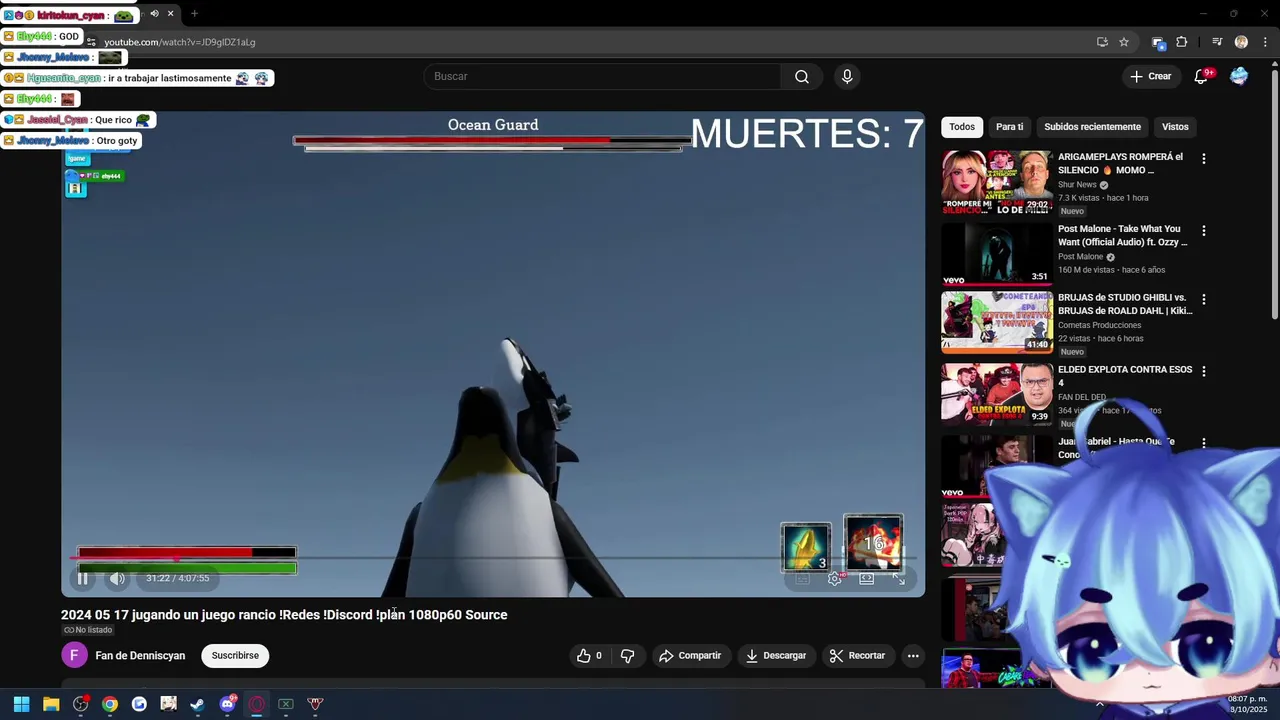Open the Crear menu

tap(1150, 77)
